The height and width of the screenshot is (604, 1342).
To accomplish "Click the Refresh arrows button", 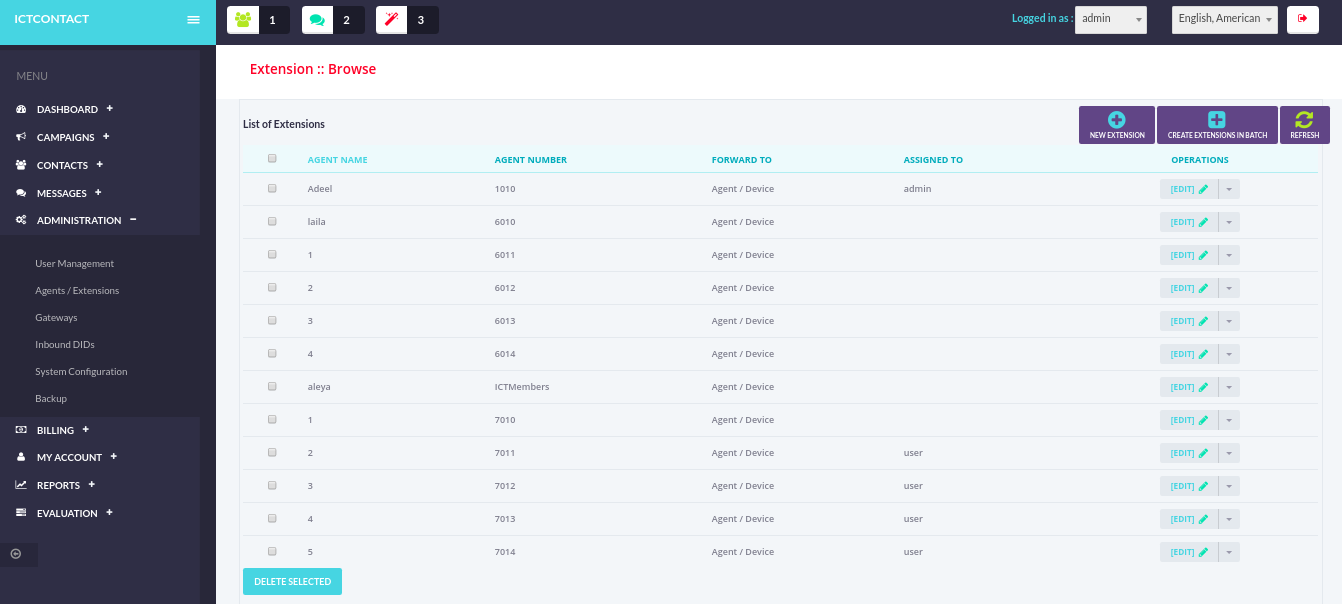I will pos(1304,125).
